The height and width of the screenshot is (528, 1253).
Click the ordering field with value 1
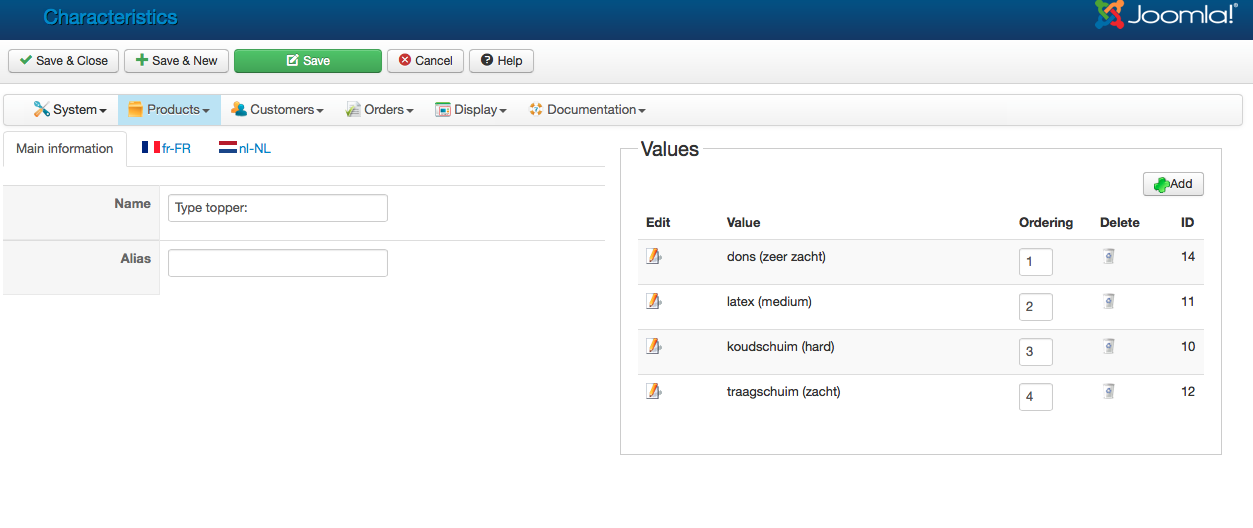(x=1036, y=262)
